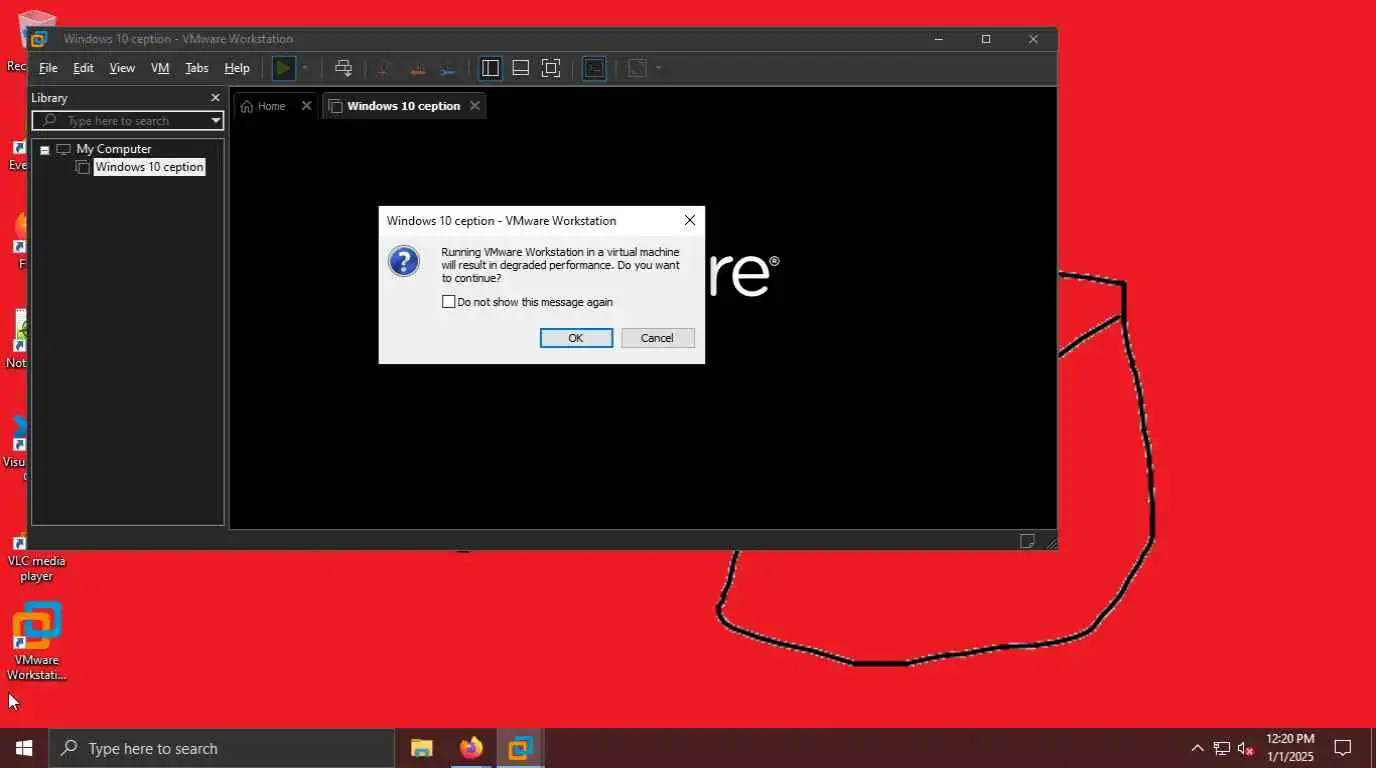Screen dimensions: 1376x768
Task: Click the message log icon in the status bar
Action: [x=1027, y=541]
